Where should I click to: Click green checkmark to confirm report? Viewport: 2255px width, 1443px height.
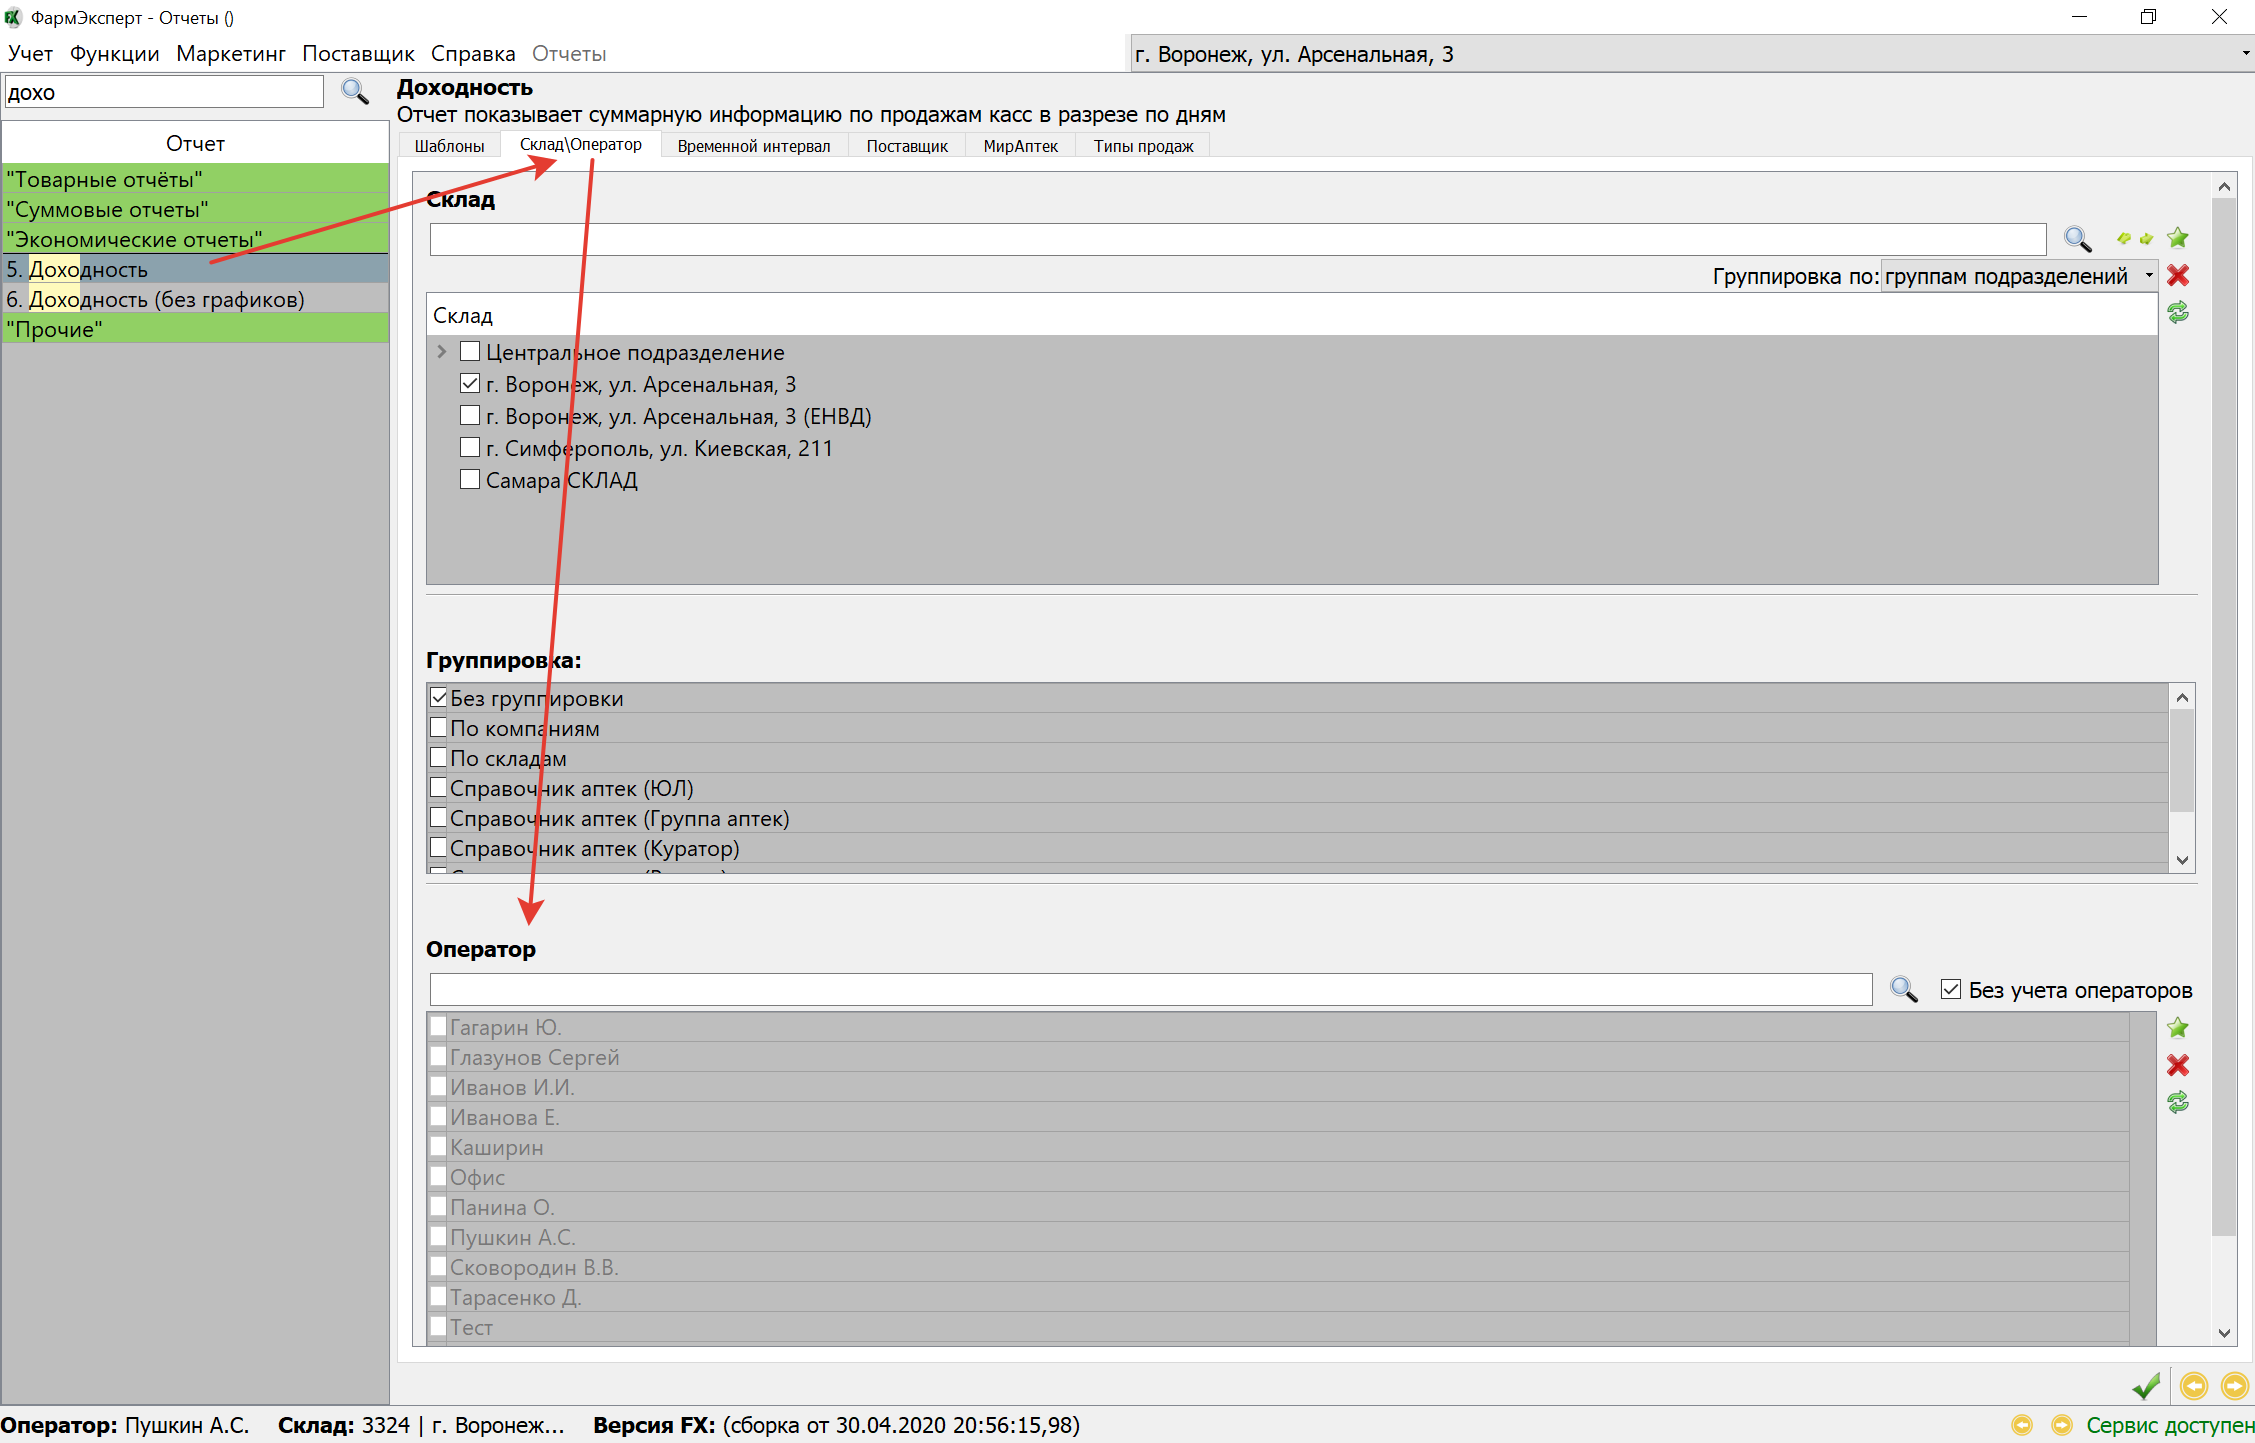[2145, 1386]
